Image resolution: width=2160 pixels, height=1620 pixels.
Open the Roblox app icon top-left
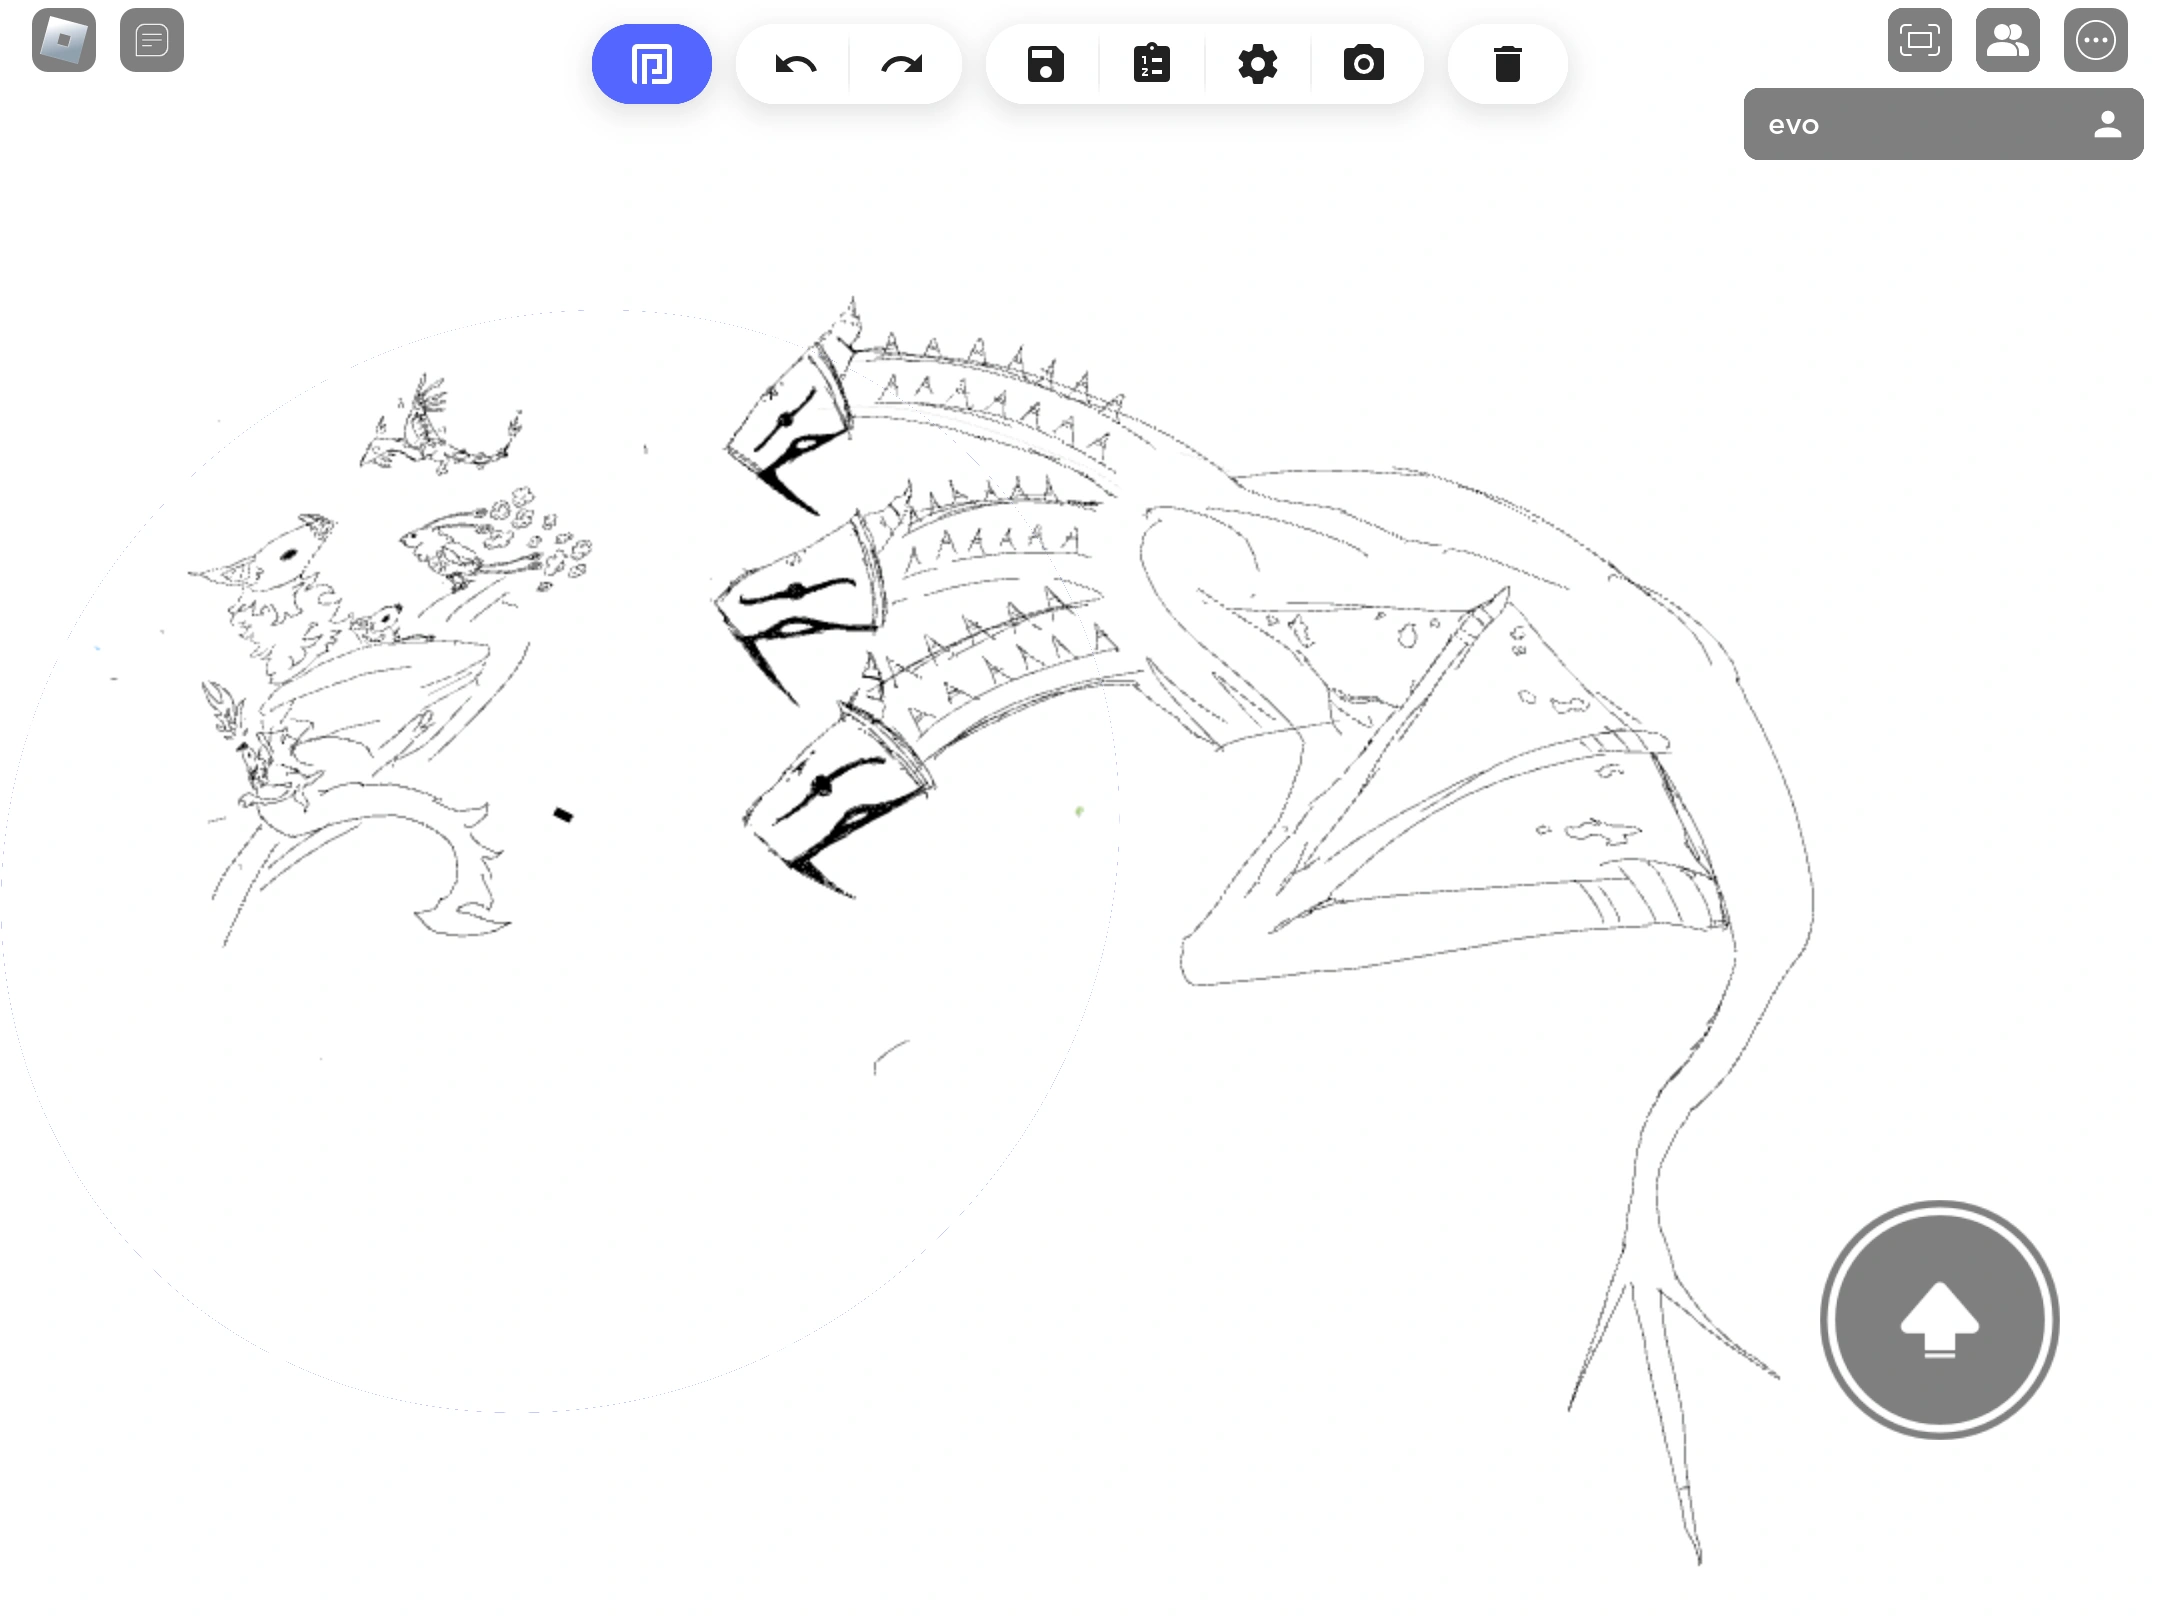(64, 40)
